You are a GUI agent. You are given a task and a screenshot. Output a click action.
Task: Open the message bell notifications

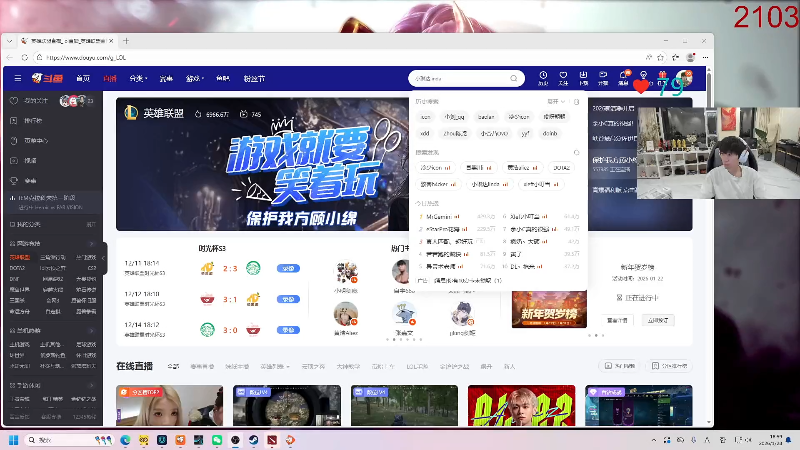coord(623,76)
